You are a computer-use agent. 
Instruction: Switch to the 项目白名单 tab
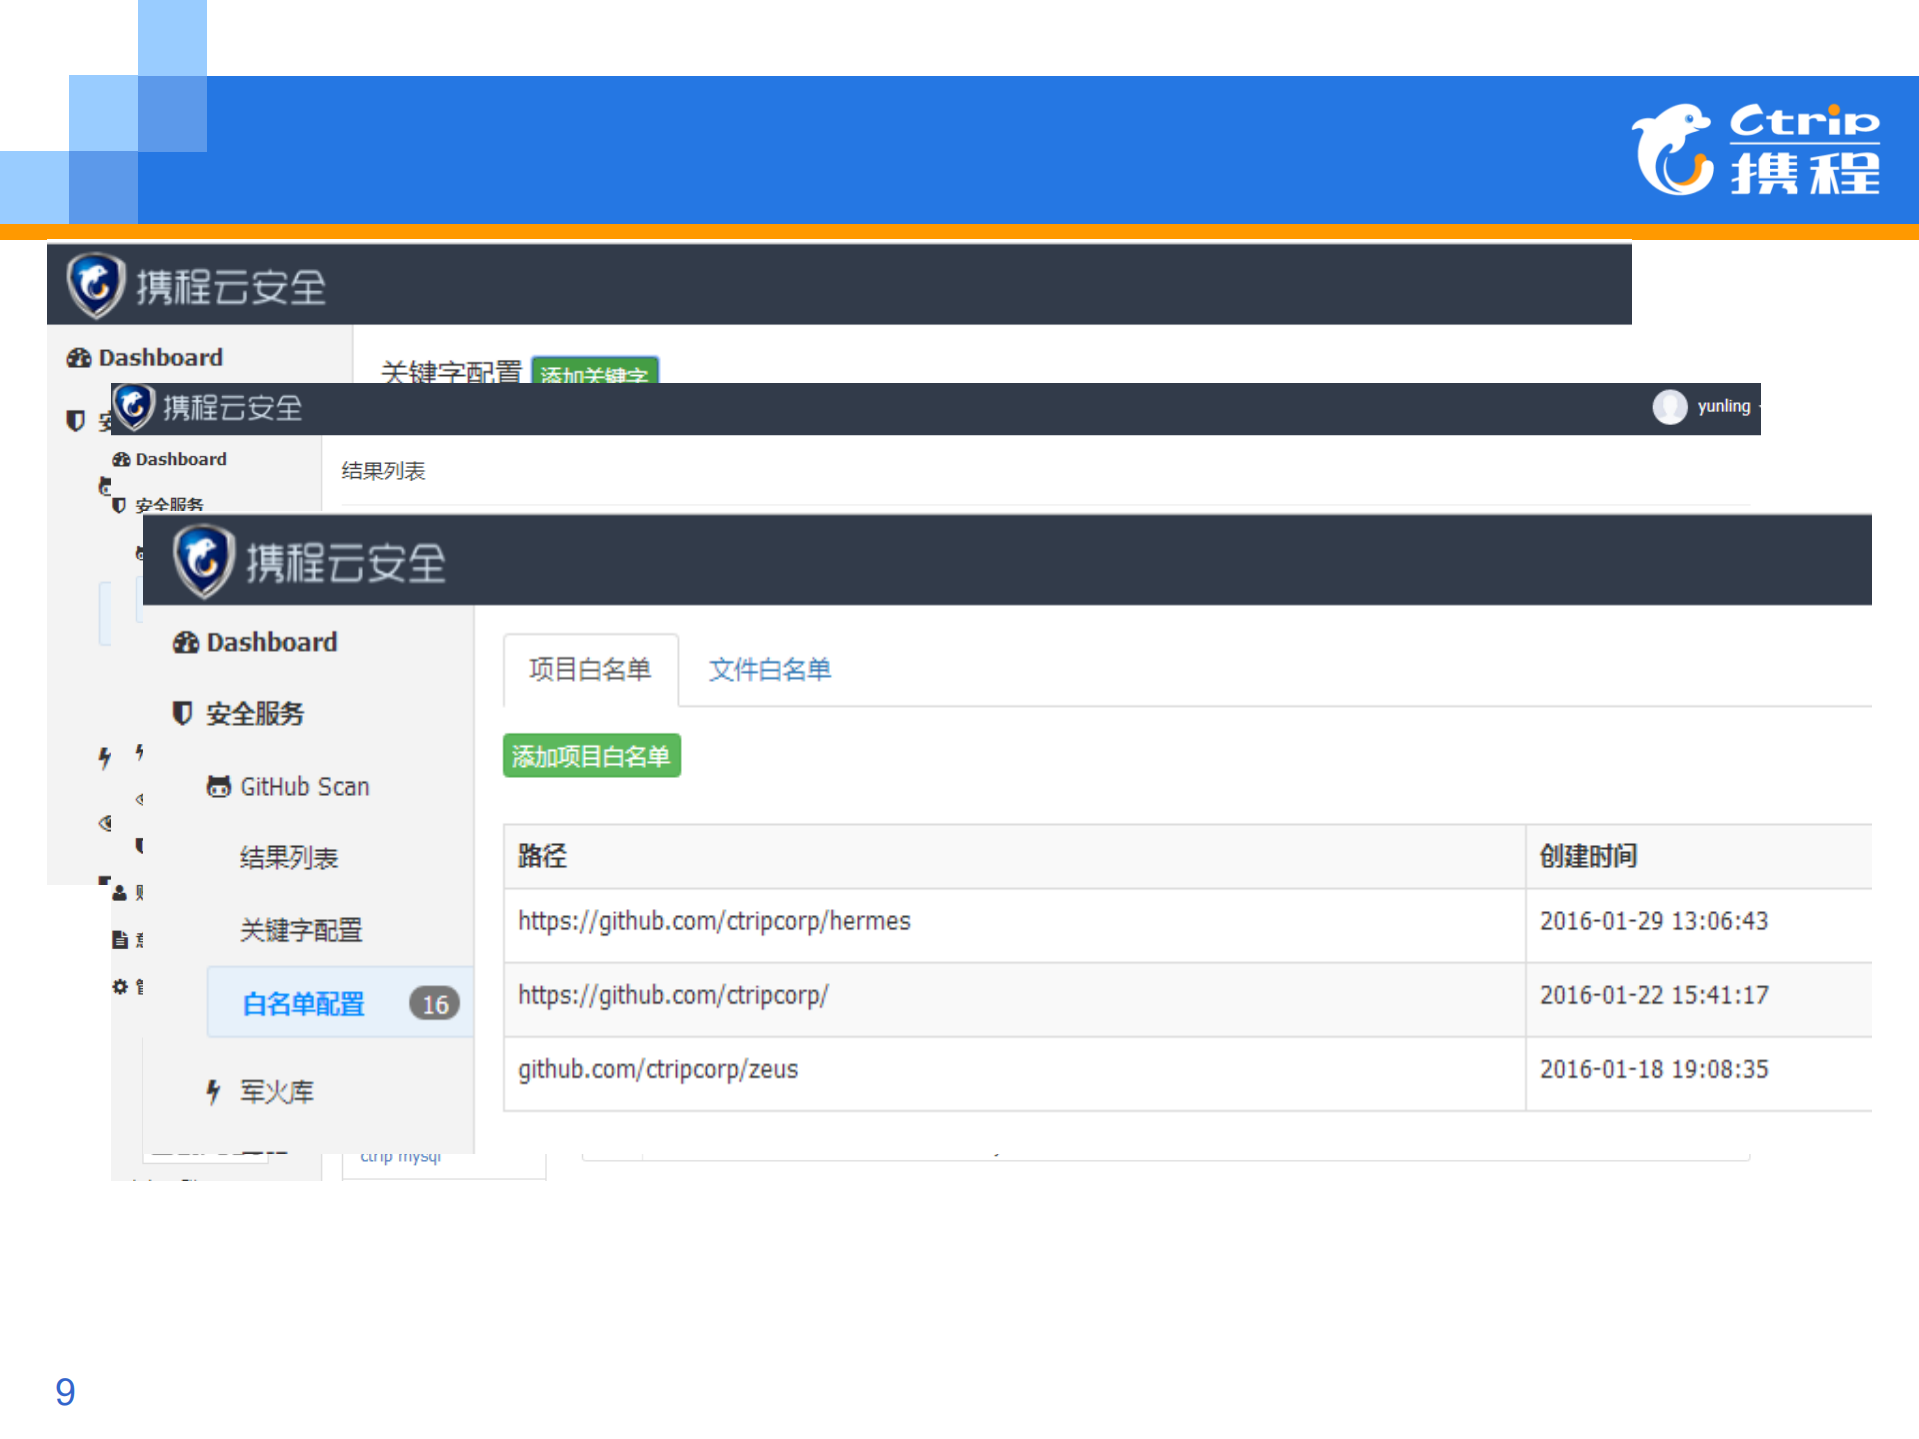591,669
